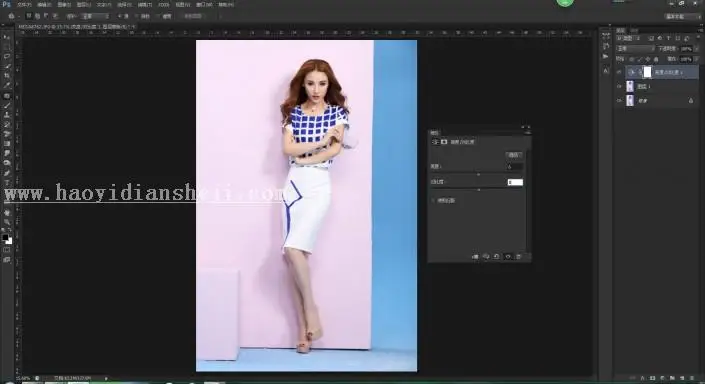This screenshot has width=705, height=384.
Task: Open the Window menu
Action: (x=204, y=4)
